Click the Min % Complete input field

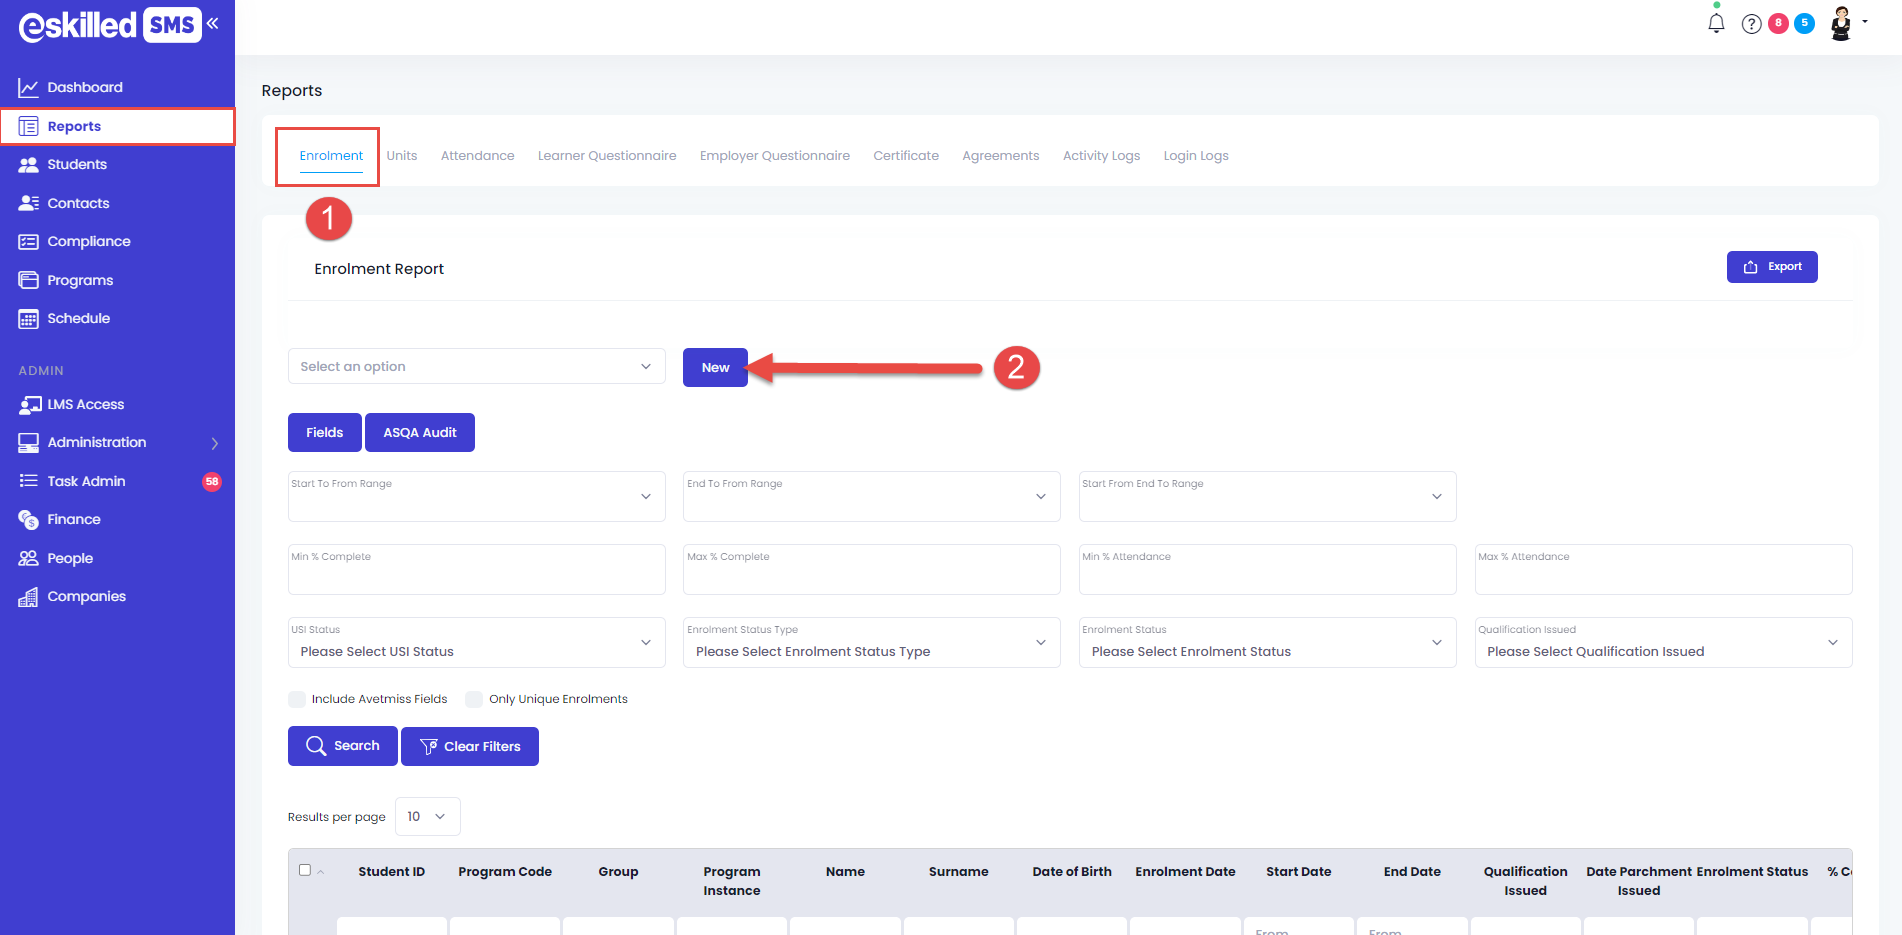[476, 570]
